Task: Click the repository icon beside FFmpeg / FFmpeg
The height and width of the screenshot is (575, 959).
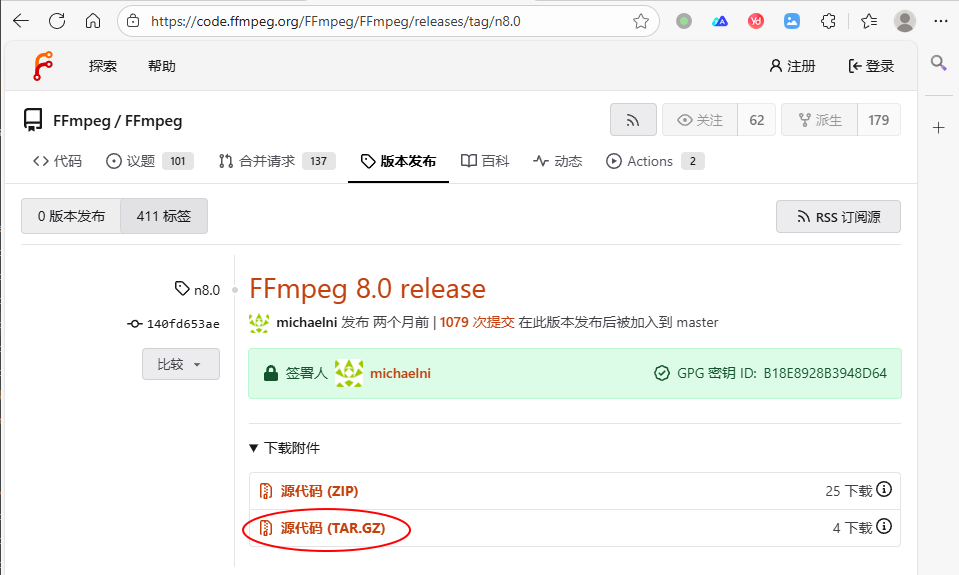Action: (32, 120)
